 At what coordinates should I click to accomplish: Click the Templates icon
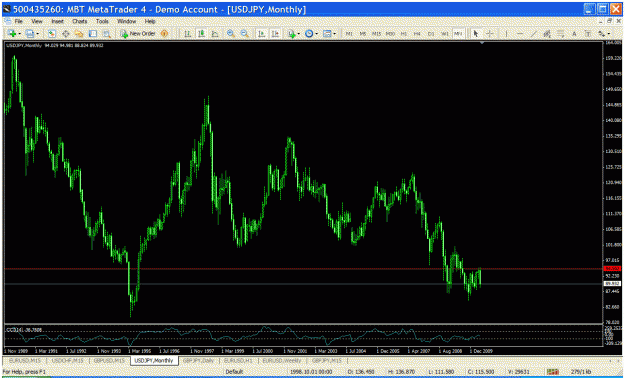pyautogui.click(x=327, y=34)
